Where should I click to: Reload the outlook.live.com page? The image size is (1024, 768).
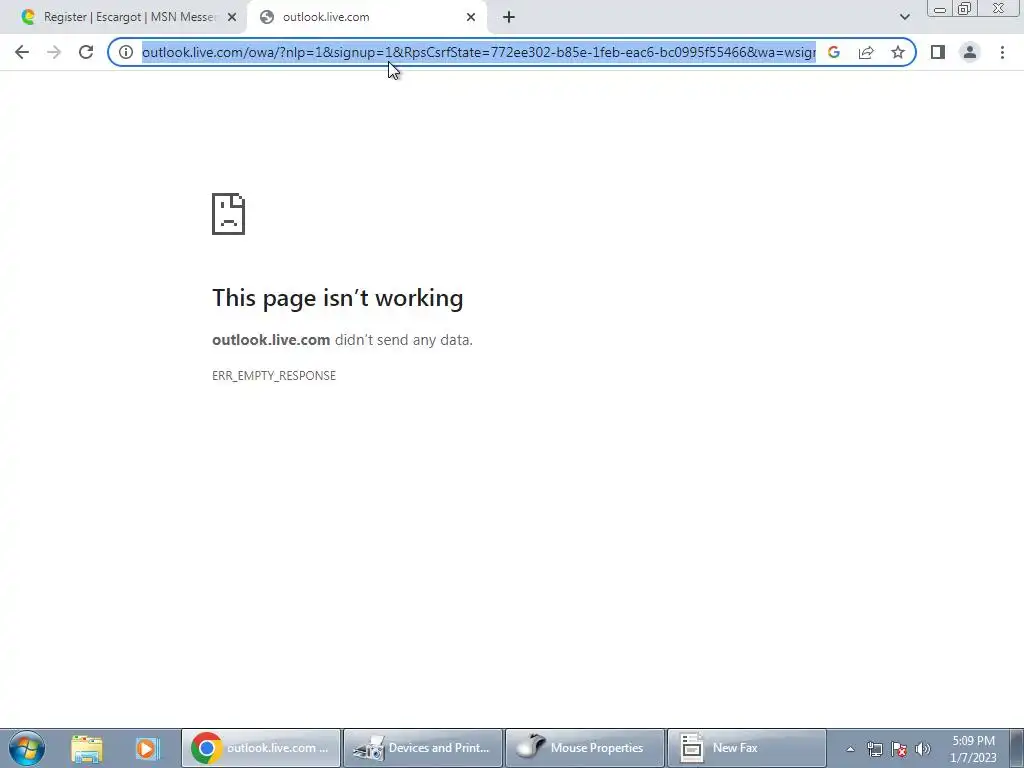86,52
